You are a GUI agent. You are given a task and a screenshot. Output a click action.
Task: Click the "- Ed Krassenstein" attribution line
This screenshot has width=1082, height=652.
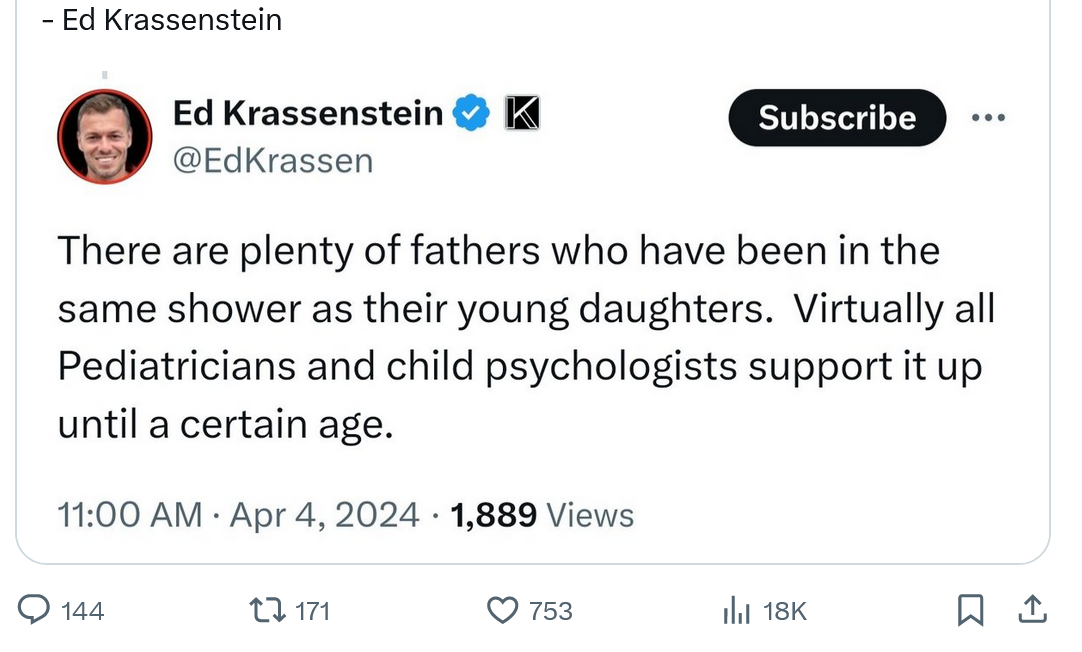(x=162, y=19)
